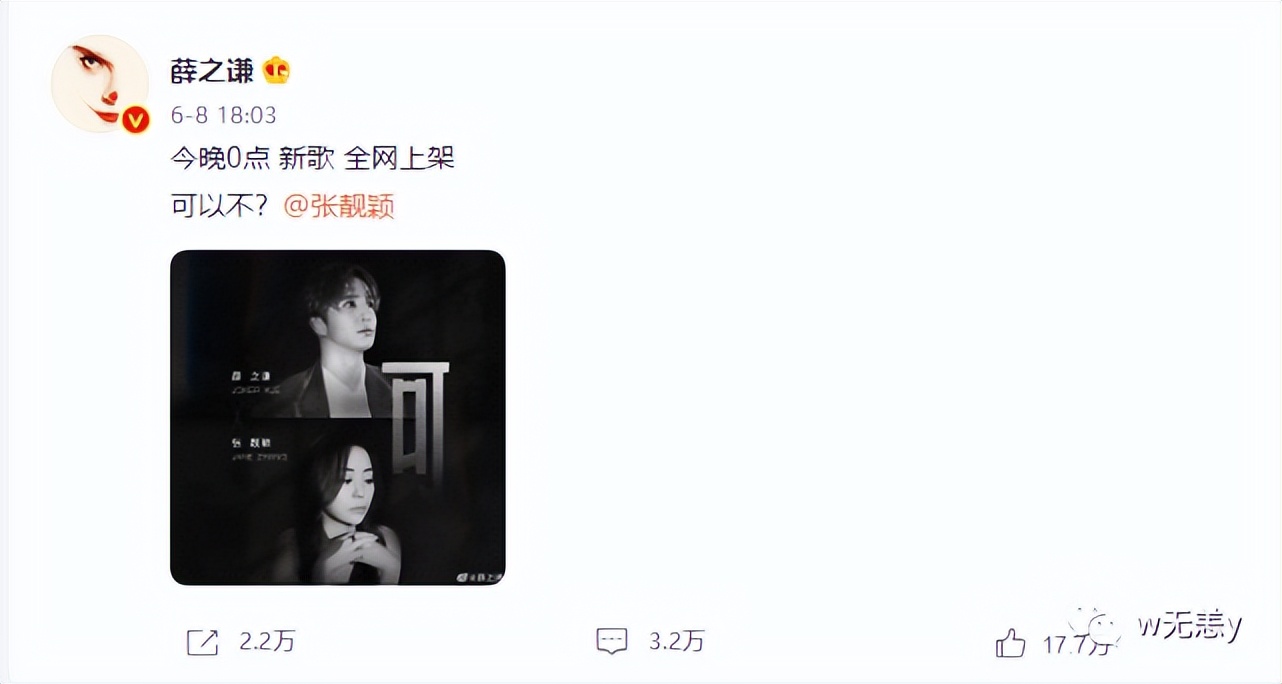
Task: Click the w无悲y watermark text
Action: click(x=1189, y=627)
